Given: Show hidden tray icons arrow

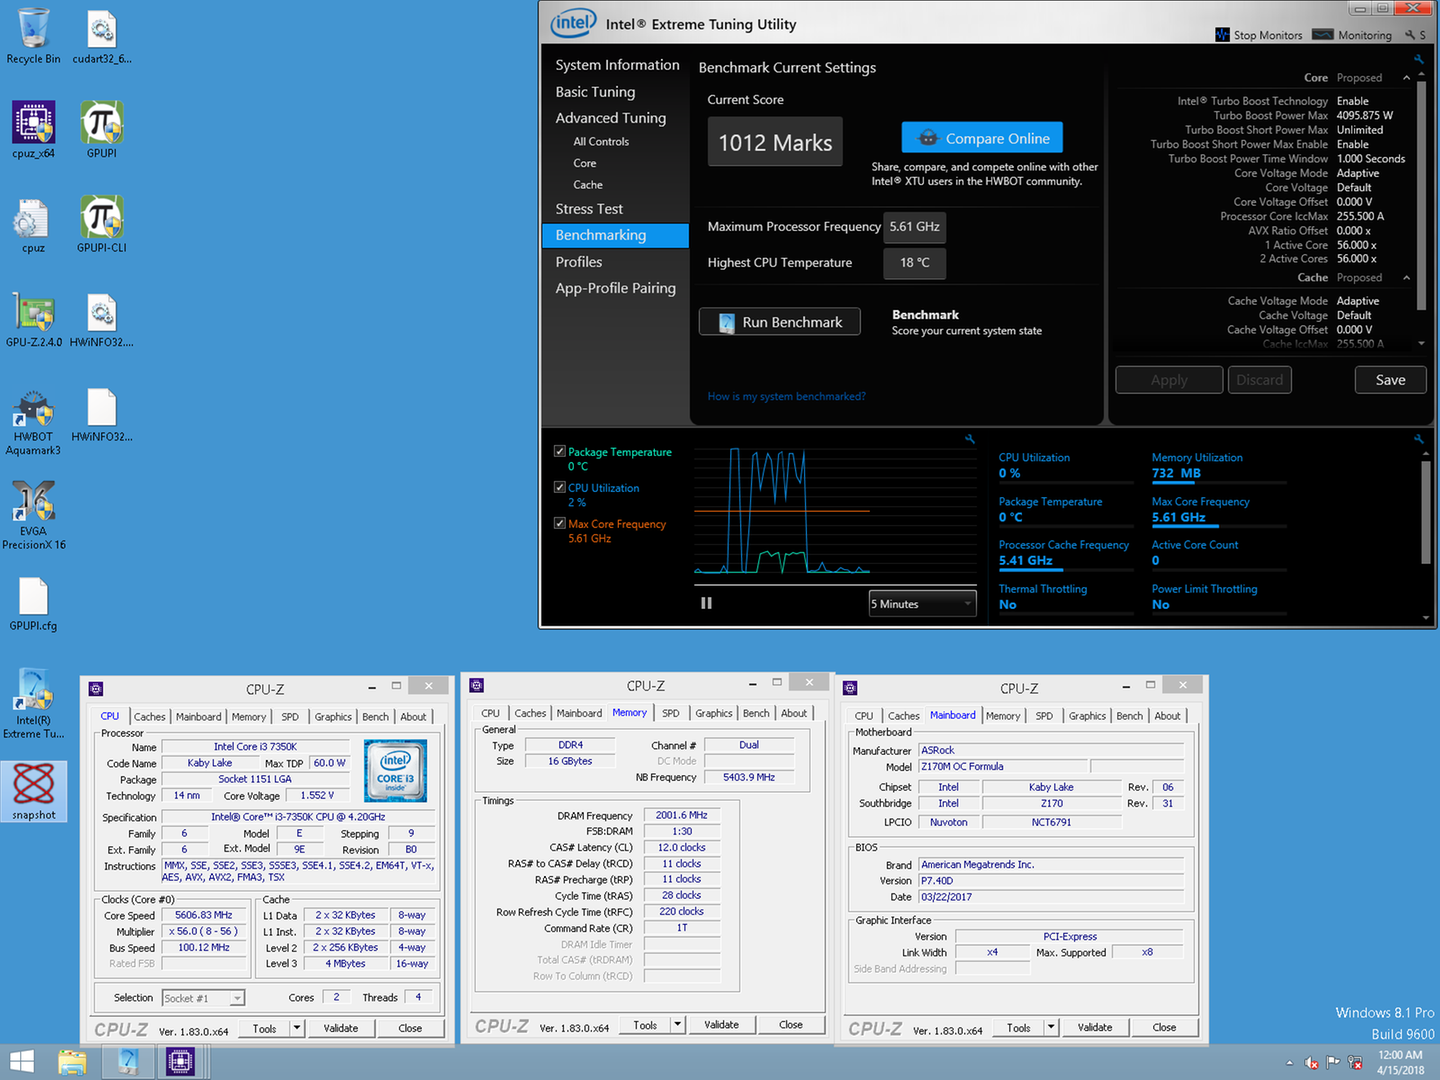Looking at the screenshot, I should pyautogui.click(x=1289, y=1063).
